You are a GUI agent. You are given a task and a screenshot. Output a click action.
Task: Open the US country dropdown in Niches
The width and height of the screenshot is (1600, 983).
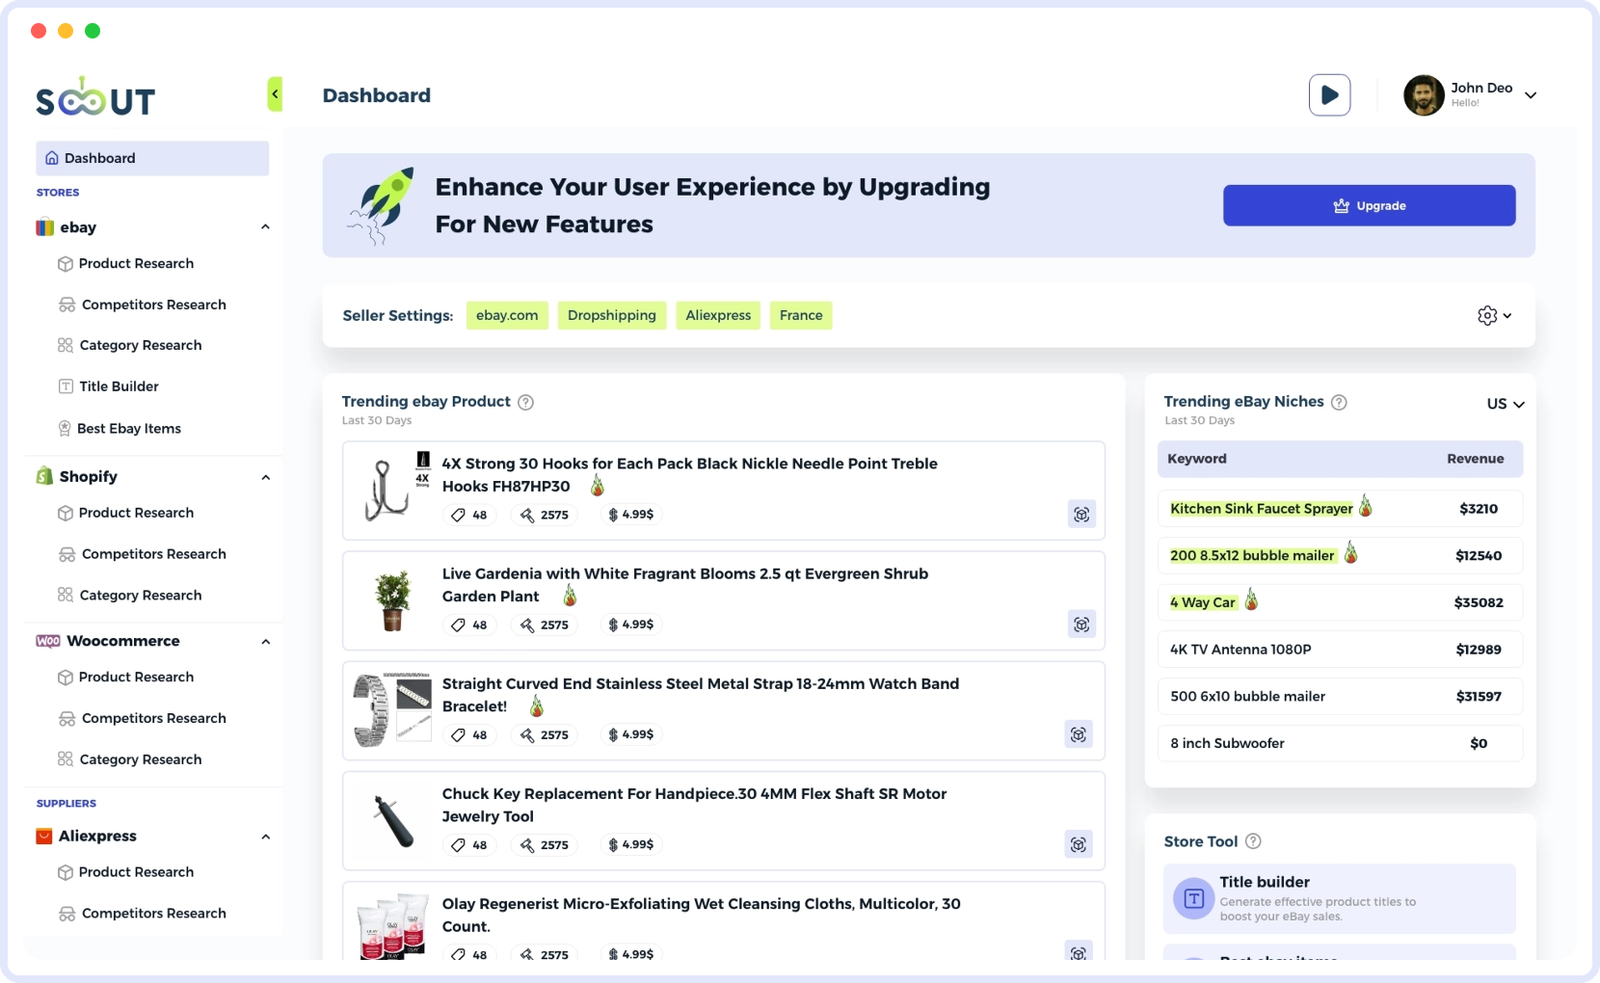[x=1505, y=404]
